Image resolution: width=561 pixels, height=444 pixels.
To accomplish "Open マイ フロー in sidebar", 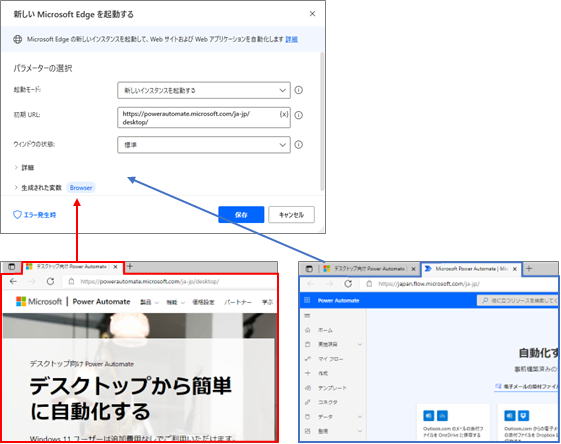I will coord(332,359).
